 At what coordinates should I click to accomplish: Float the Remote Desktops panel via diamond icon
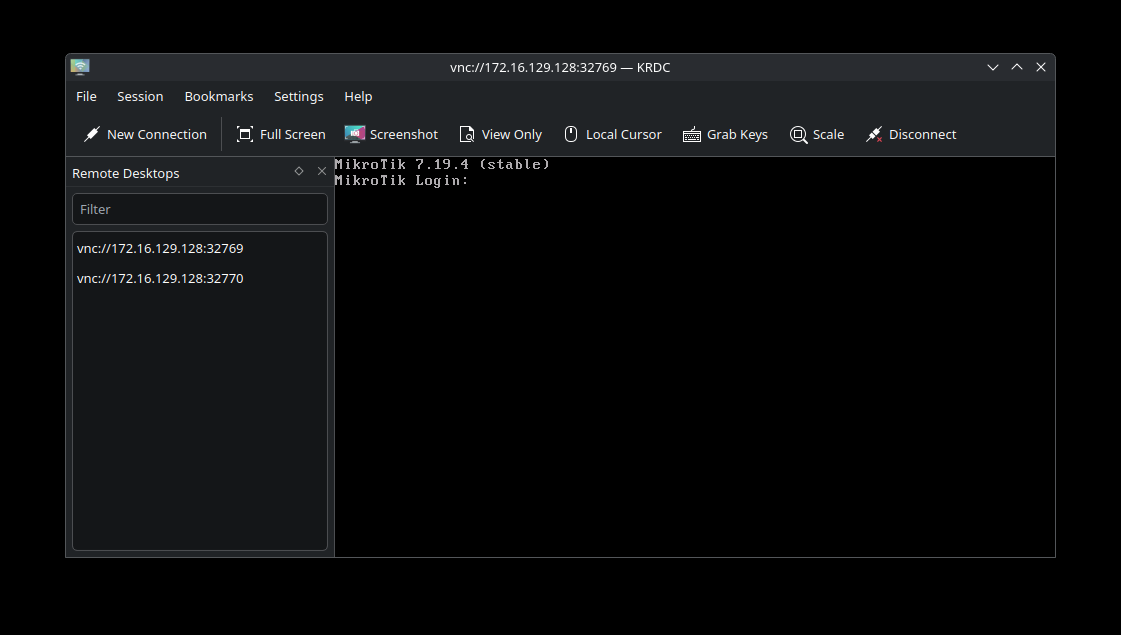click(x=299, y=171)
